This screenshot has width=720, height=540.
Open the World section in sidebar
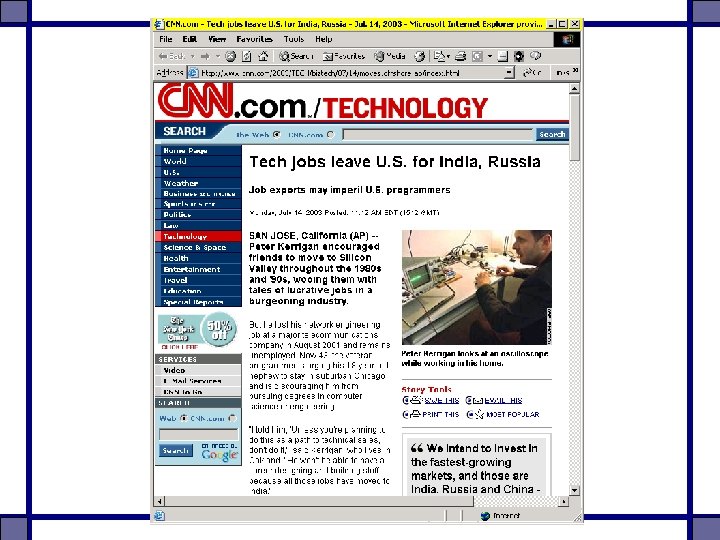(x=198, y=162)
